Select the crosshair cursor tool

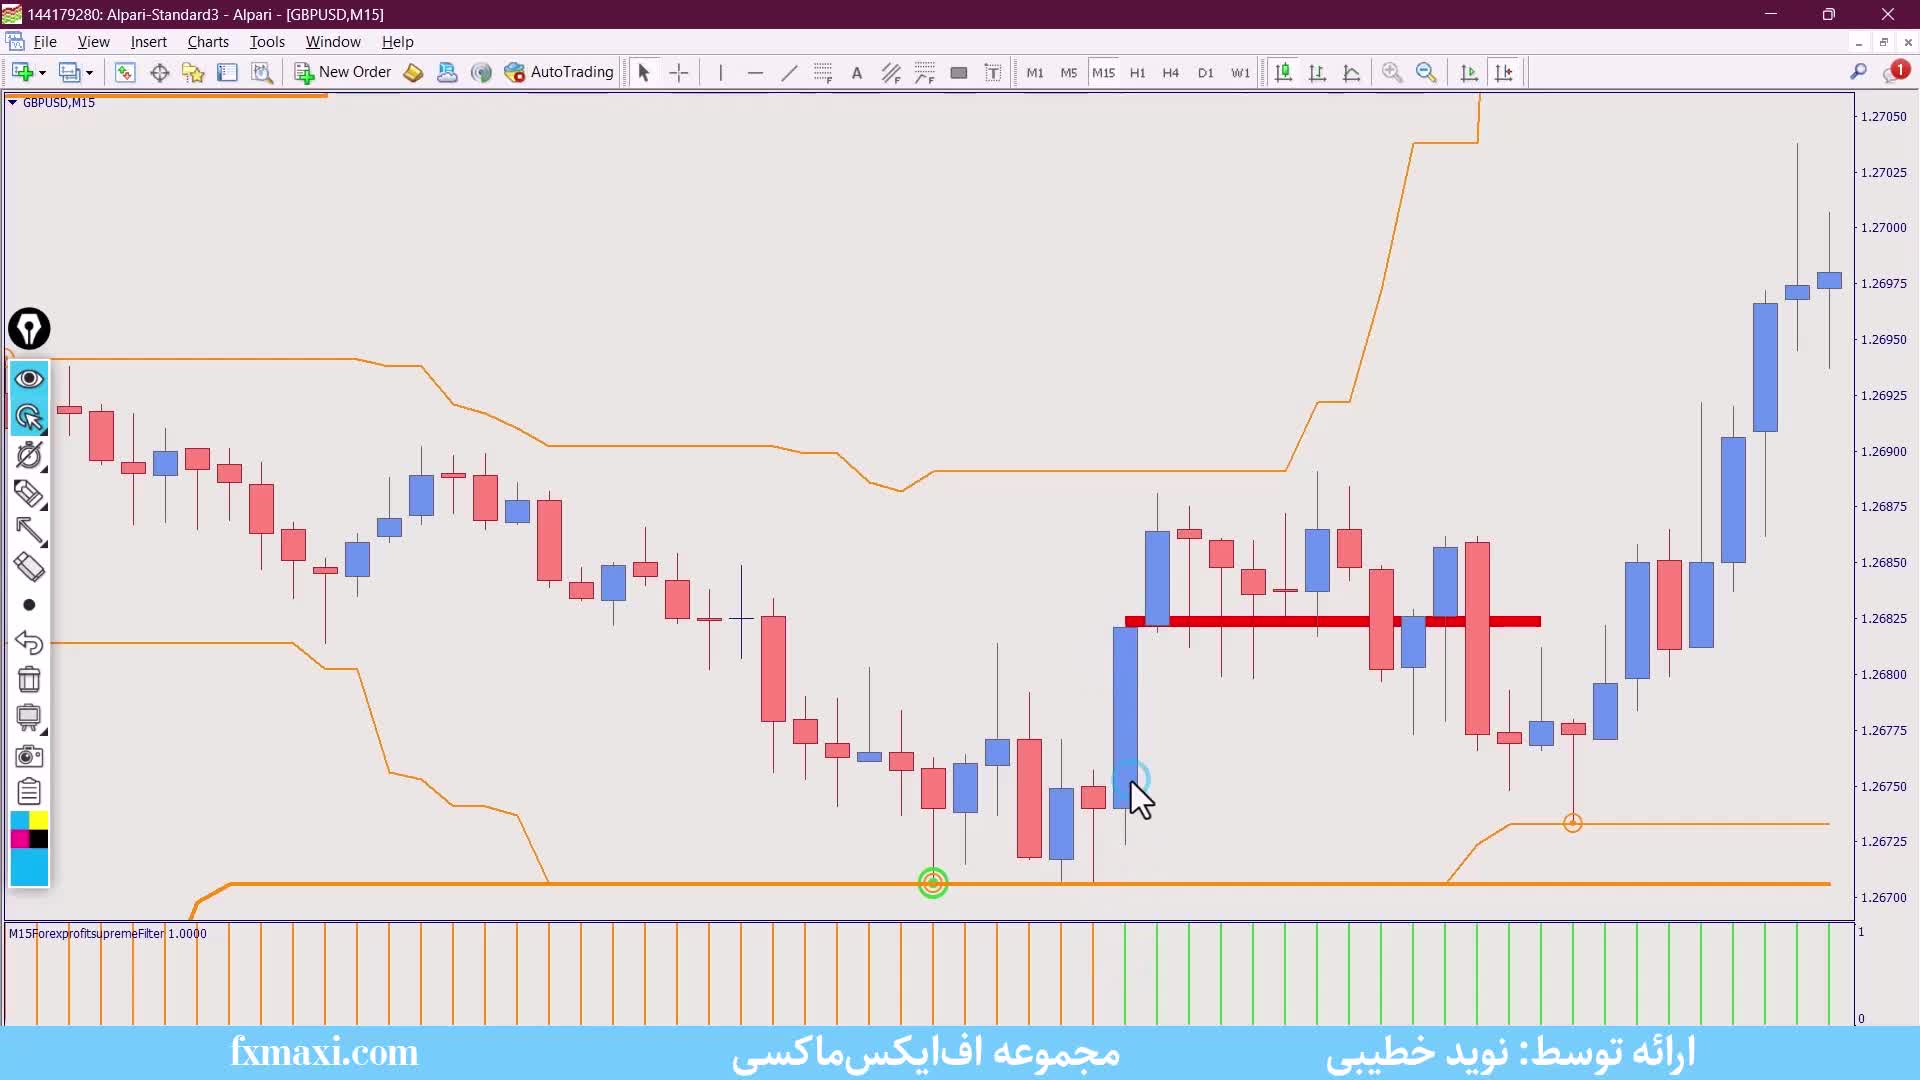tap(679, 72)
